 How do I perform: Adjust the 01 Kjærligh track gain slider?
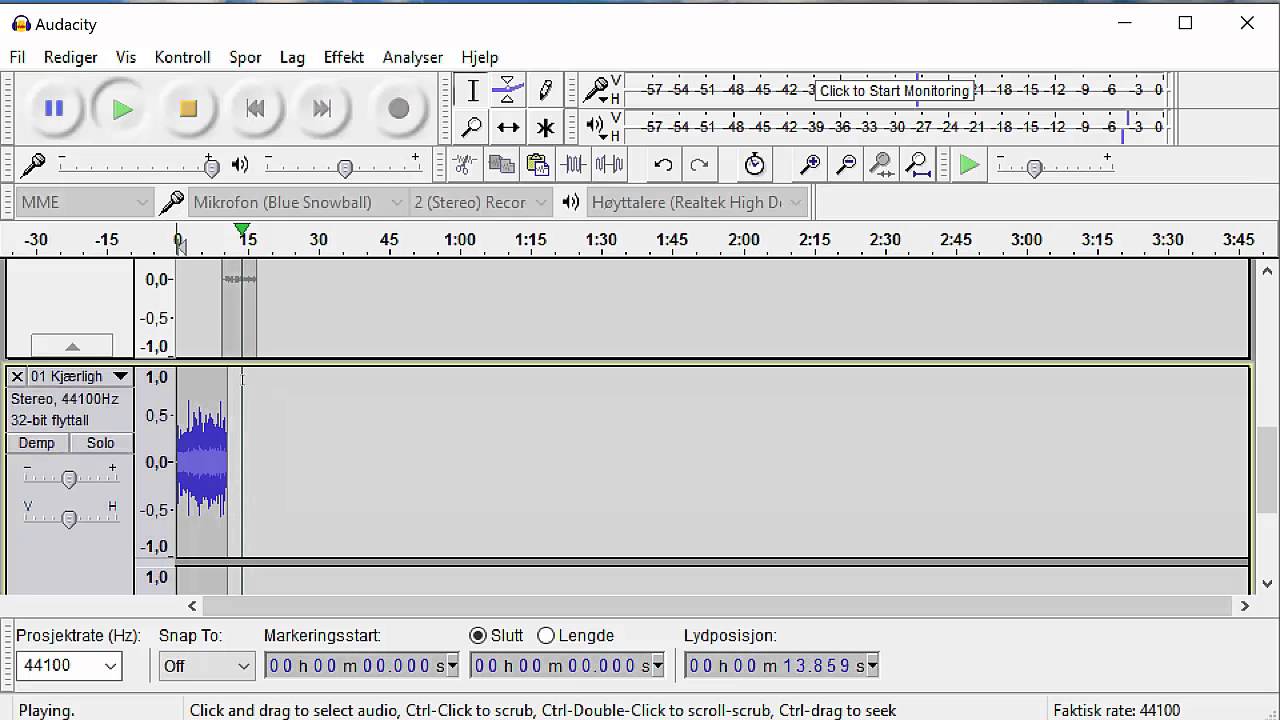pyautogui.click(x=69, y=478)
